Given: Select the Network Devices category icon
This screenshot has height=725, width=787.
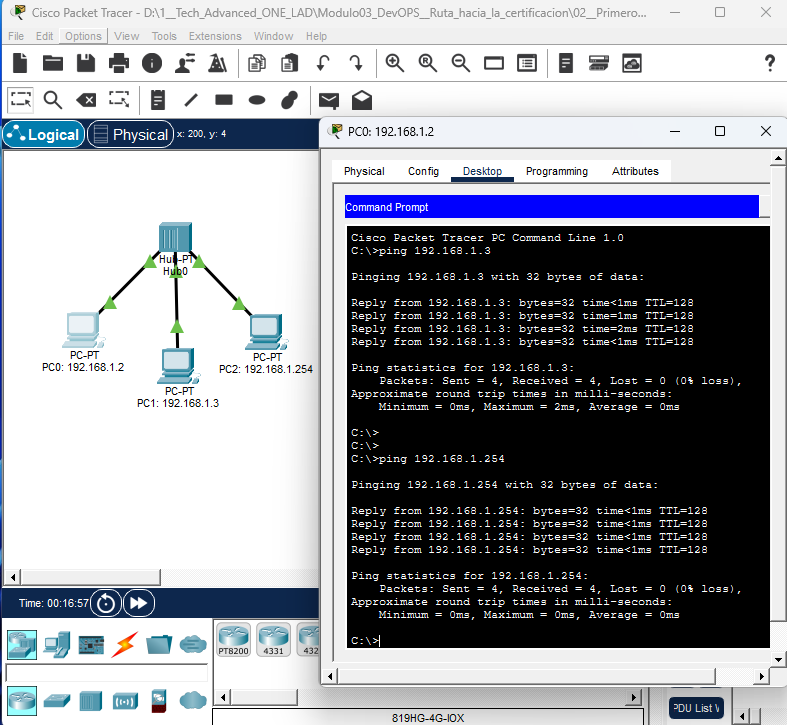Looking at the screenshot, I should coord(22,645).
